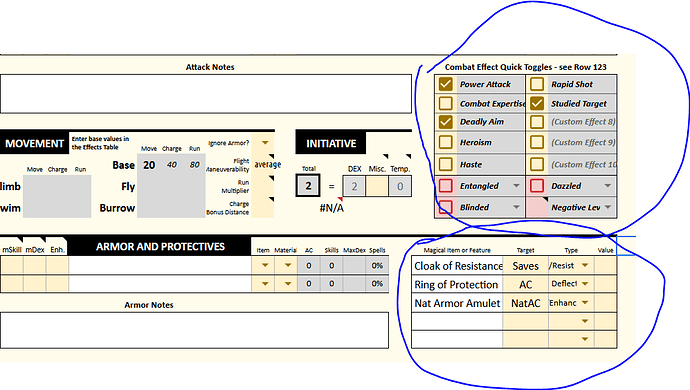Select the NatAC target cell
This screenshot has width=690, height=390.
pos(525,303)
